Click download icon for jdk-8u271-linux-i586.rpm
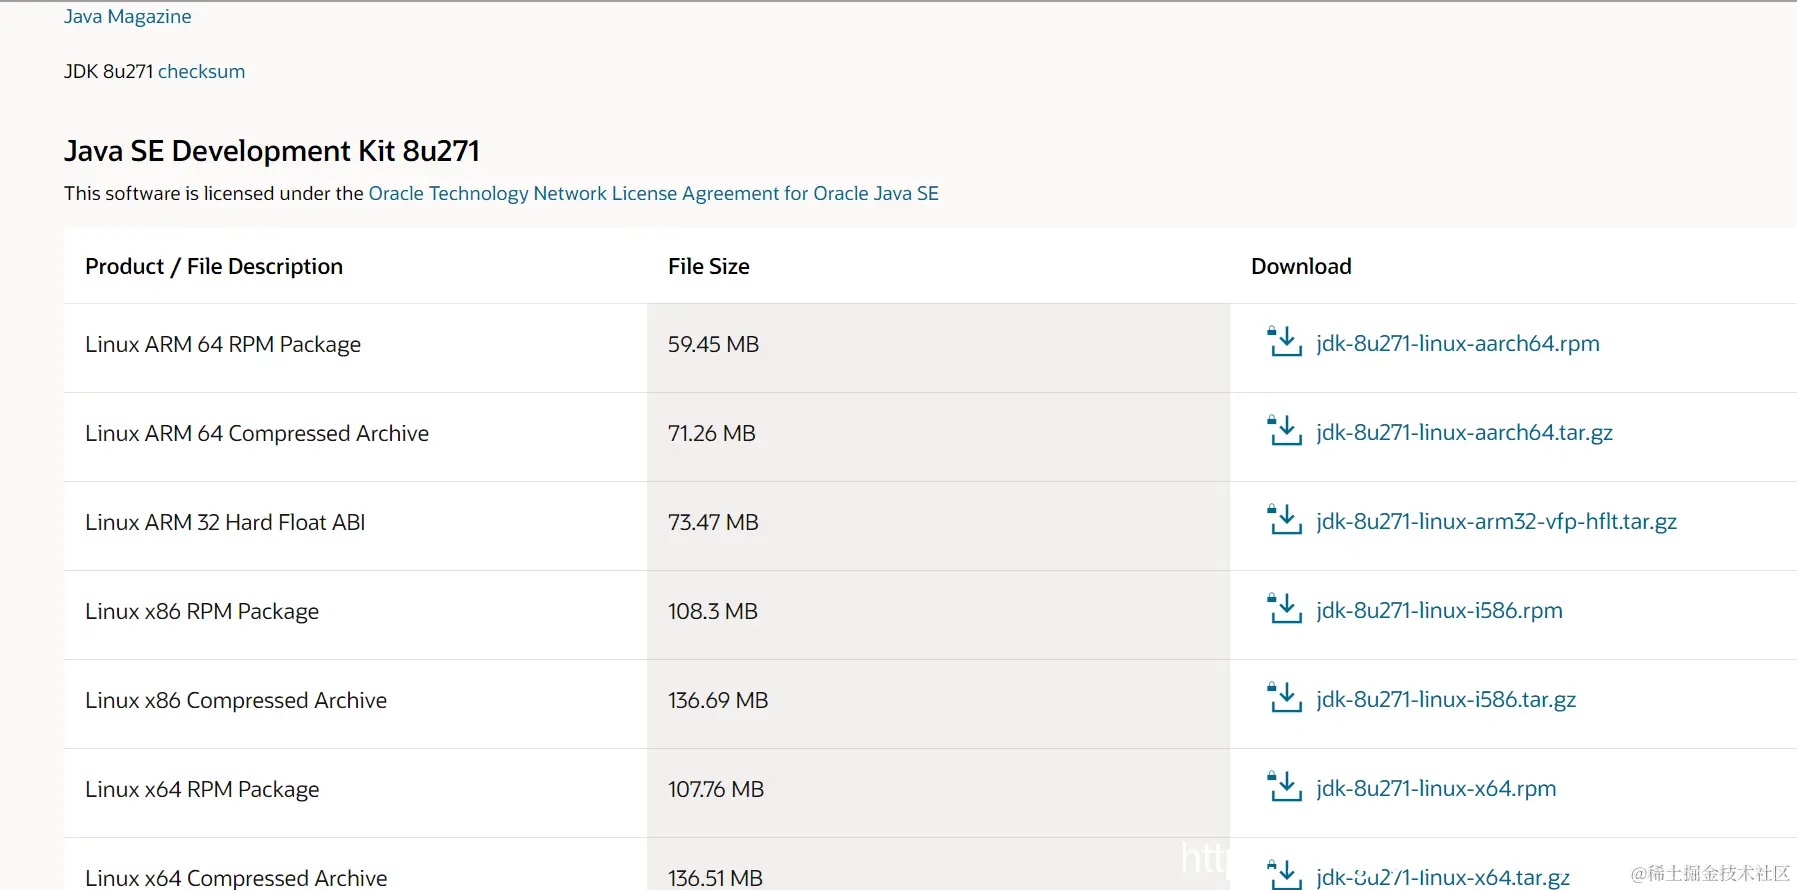This screenshot has height=890, width=1797. click(x=1284, y=609)
